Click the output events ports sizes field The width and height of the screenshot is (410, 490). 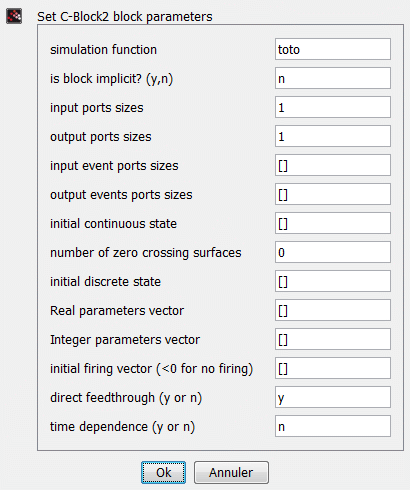point(333,194)
